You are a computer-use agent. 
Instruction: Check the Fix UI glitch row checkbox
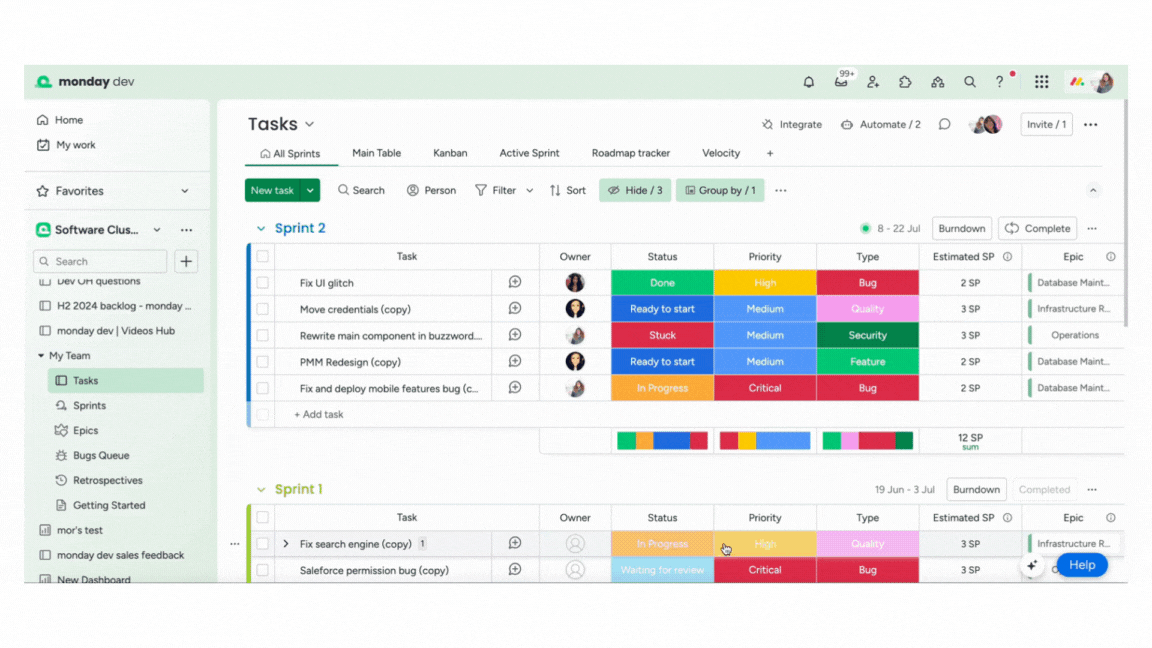click(x=262, y=283)
